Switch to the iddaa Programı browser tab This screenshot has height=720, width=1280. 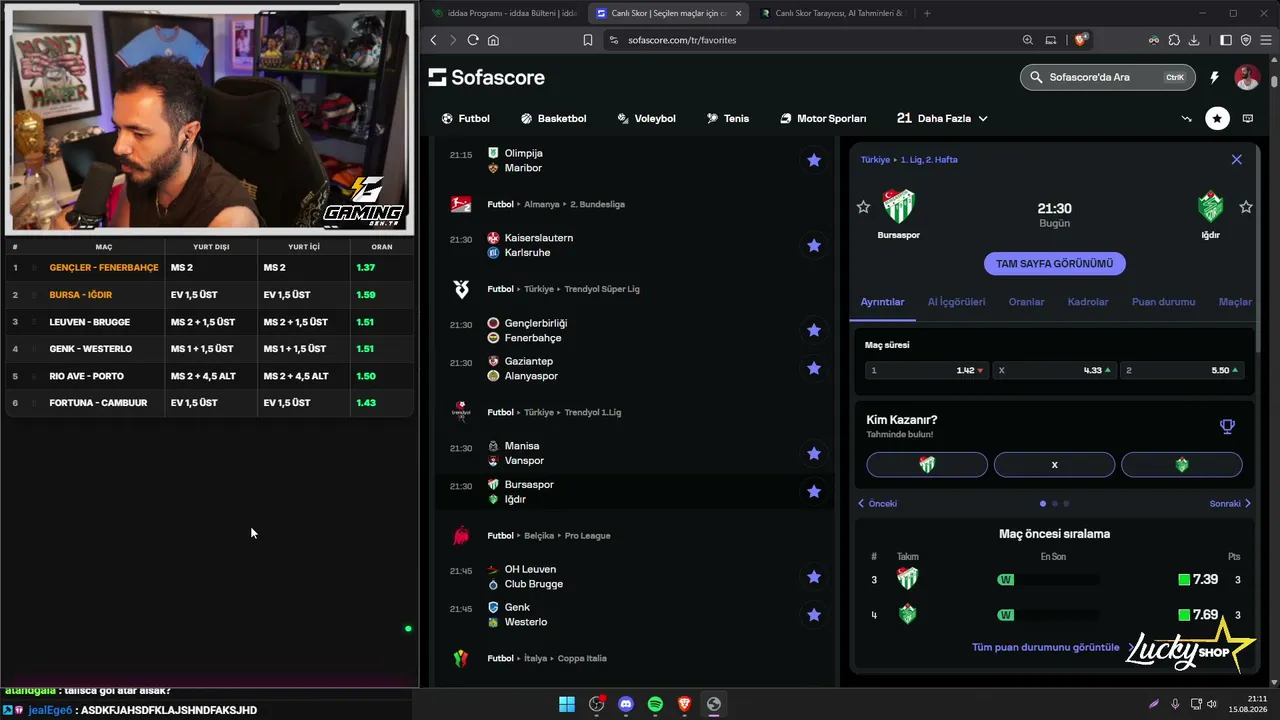504,13
